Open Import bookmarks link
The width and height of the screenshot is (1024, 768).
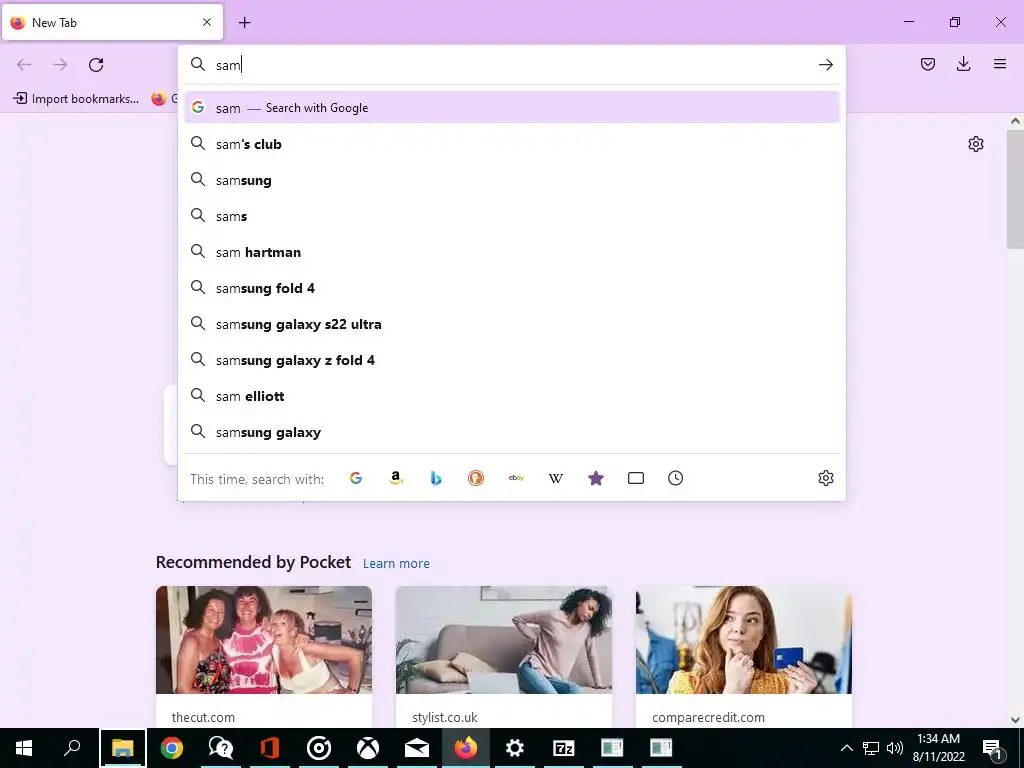point(76,99)
